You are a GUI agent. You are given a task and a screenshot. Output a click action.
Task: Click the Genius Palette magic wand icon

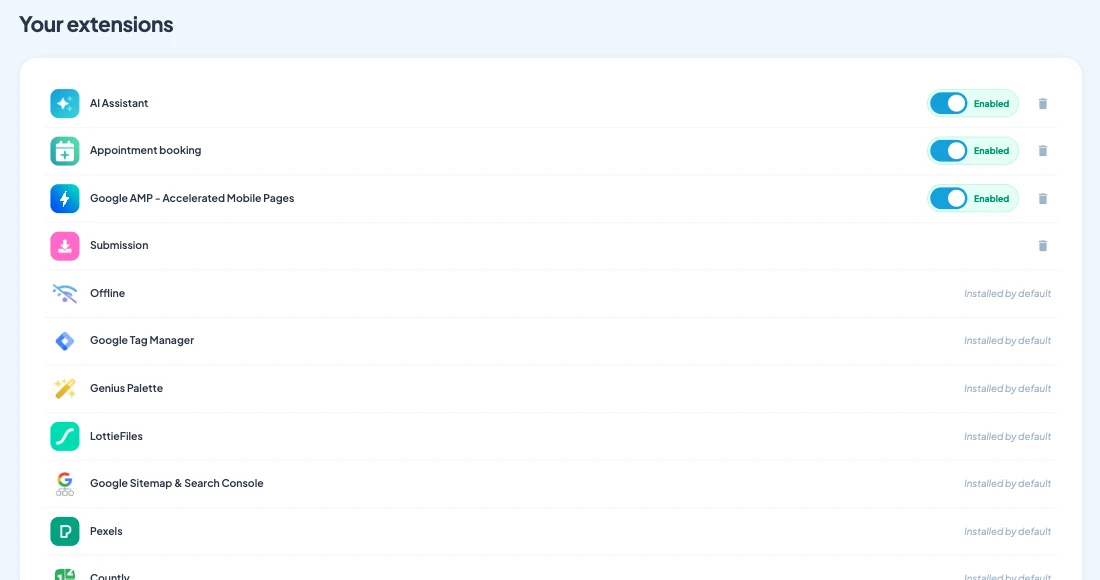click(65, 389)
